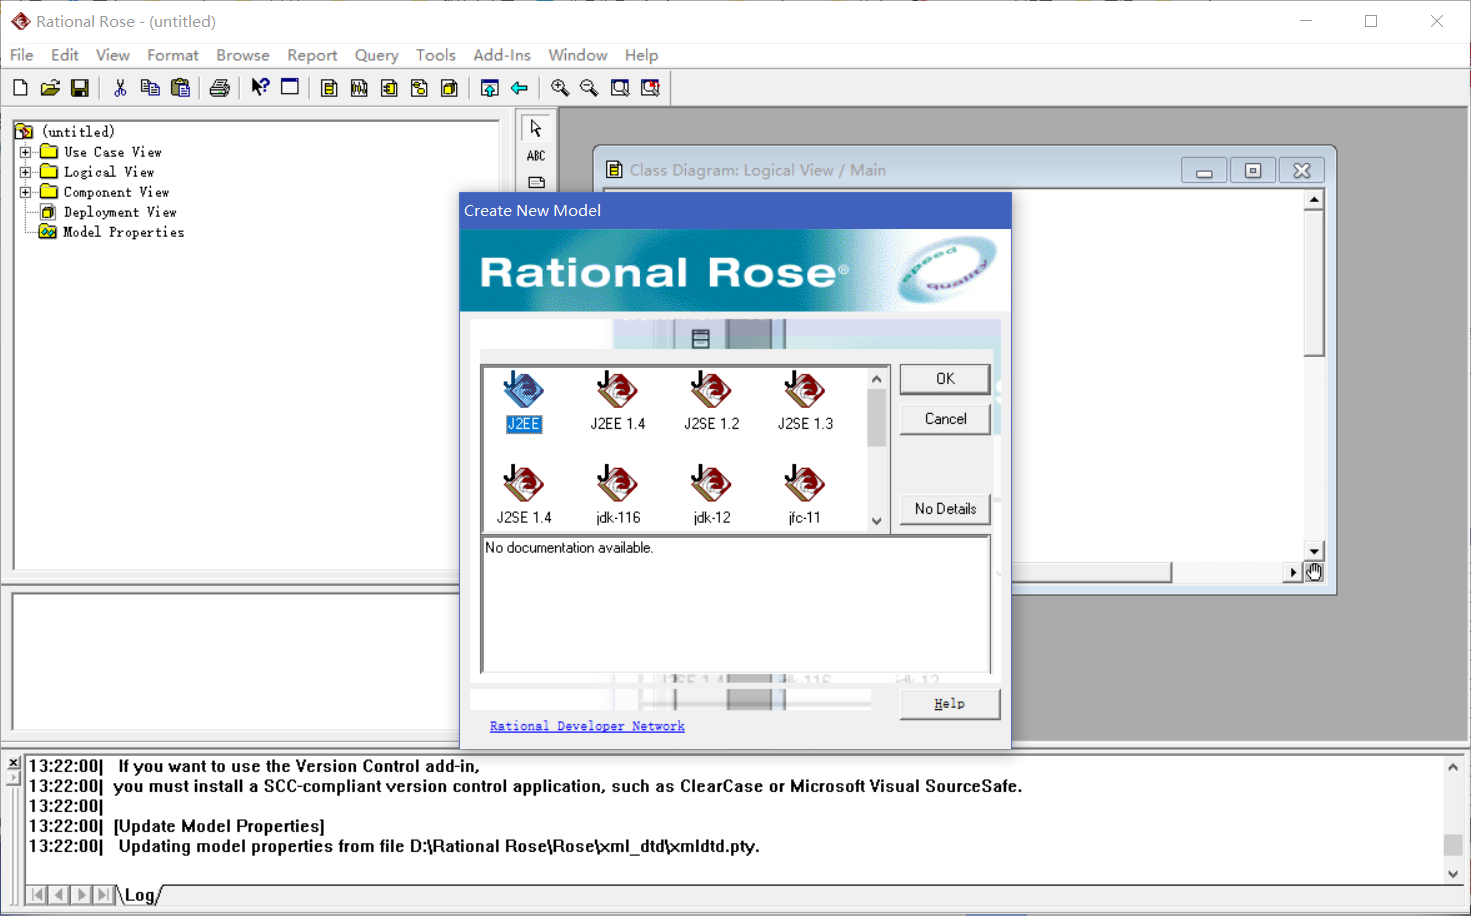Open the Rational Developer Network link
1471x916 pixels.
pyautogui.click(x=587, y=726)
